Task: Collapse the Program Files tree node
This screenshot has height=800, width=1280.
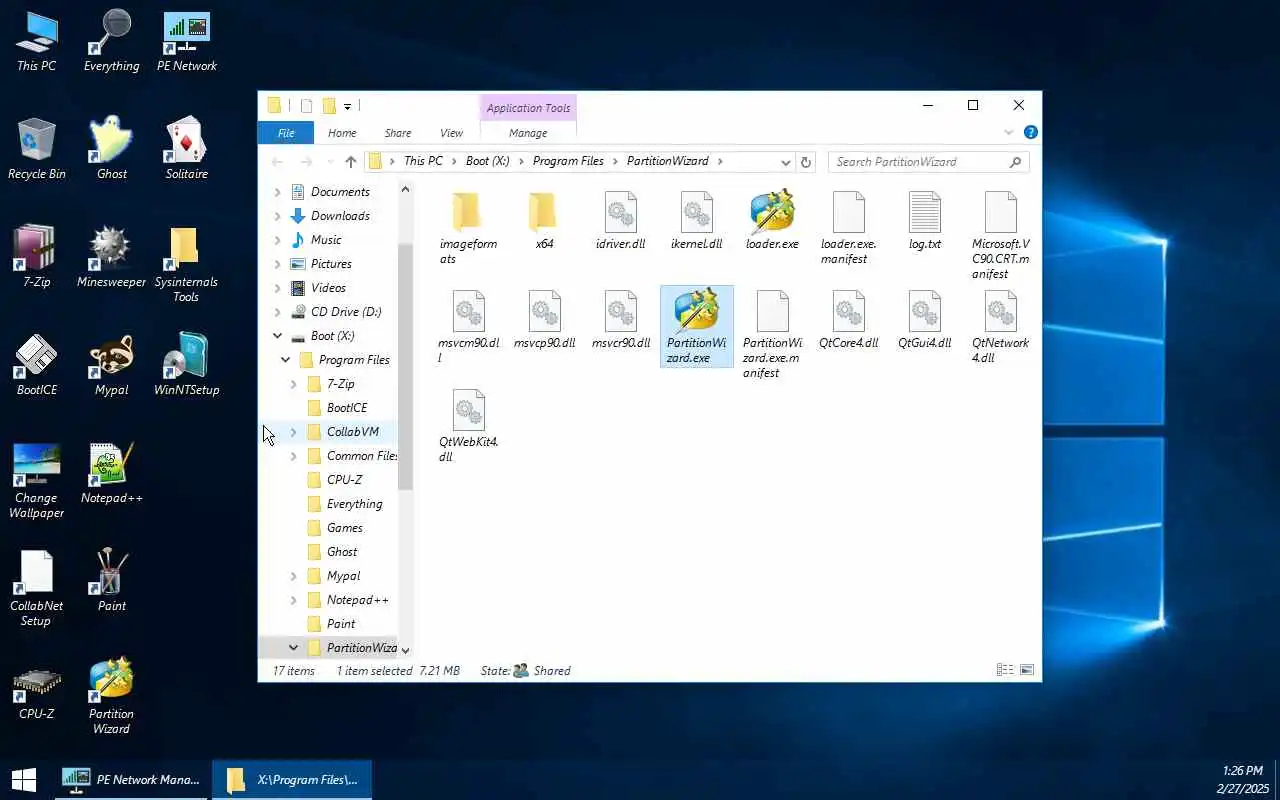Action: coord(285,360)
